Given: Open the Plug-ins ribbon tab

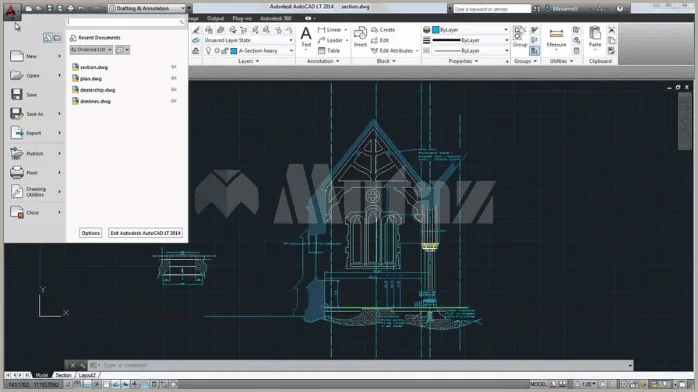Looking at the screenshot, I should [x=242, y=18].
